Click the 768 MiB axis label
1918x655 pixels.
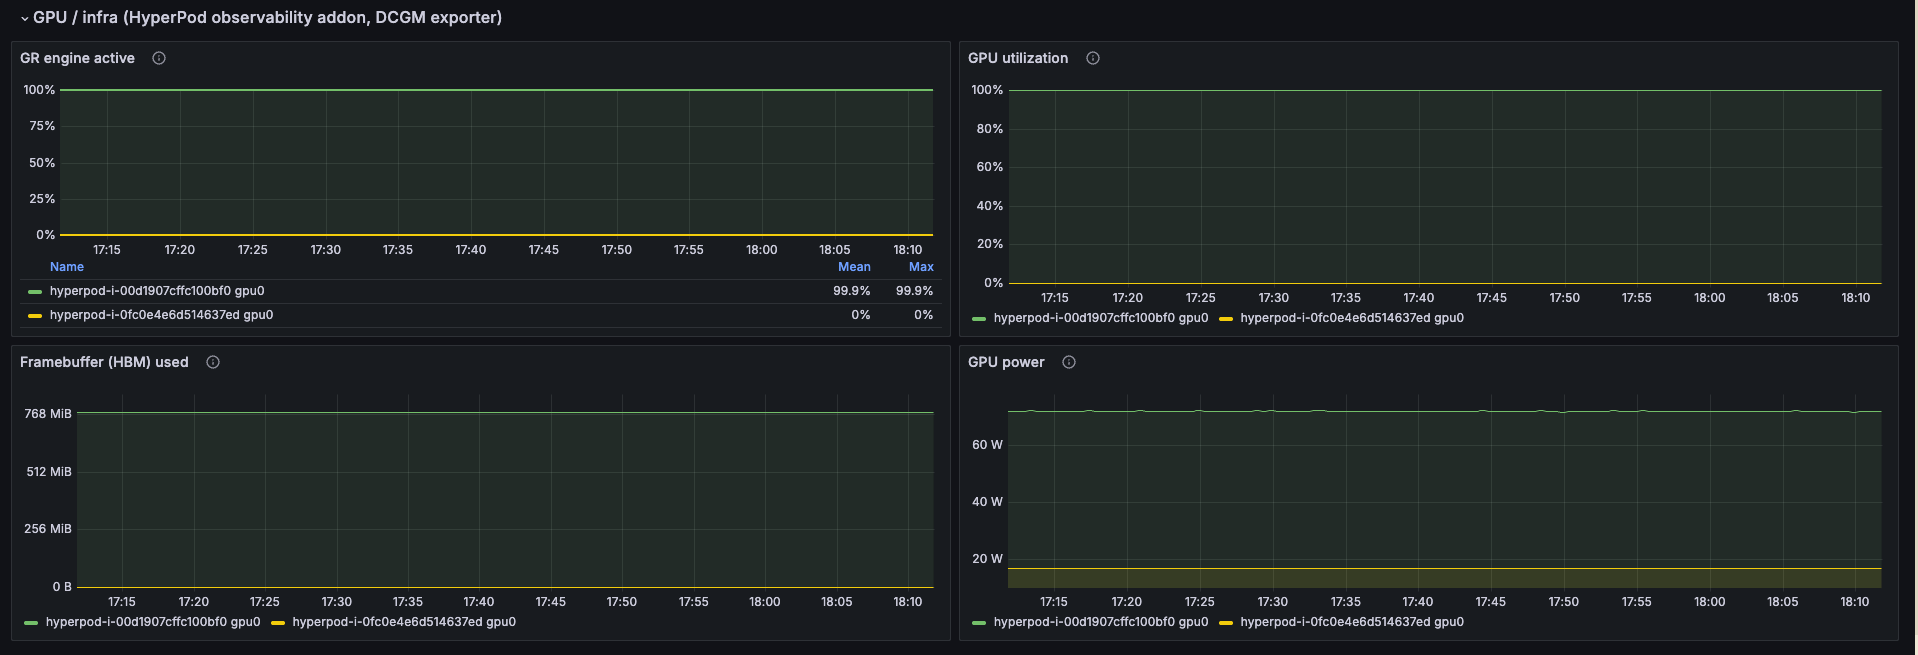point(48,414)
